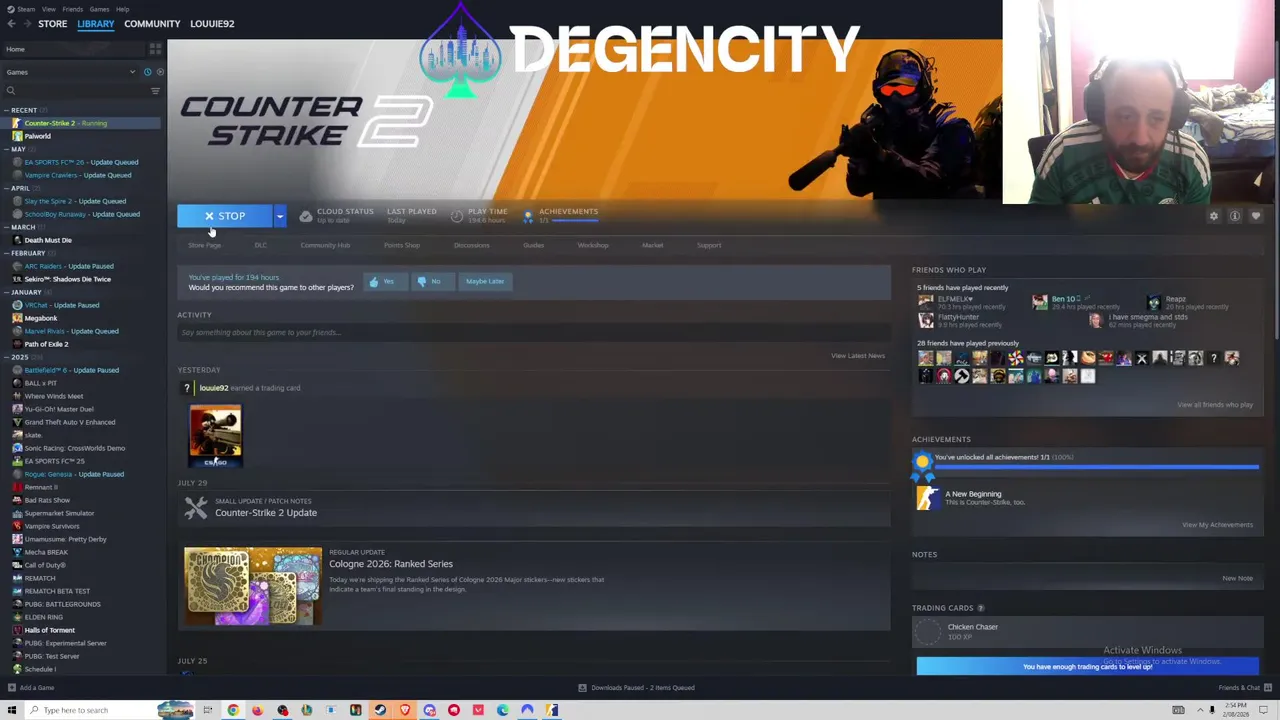Open the Store Page link

click(x=204, y=245)
